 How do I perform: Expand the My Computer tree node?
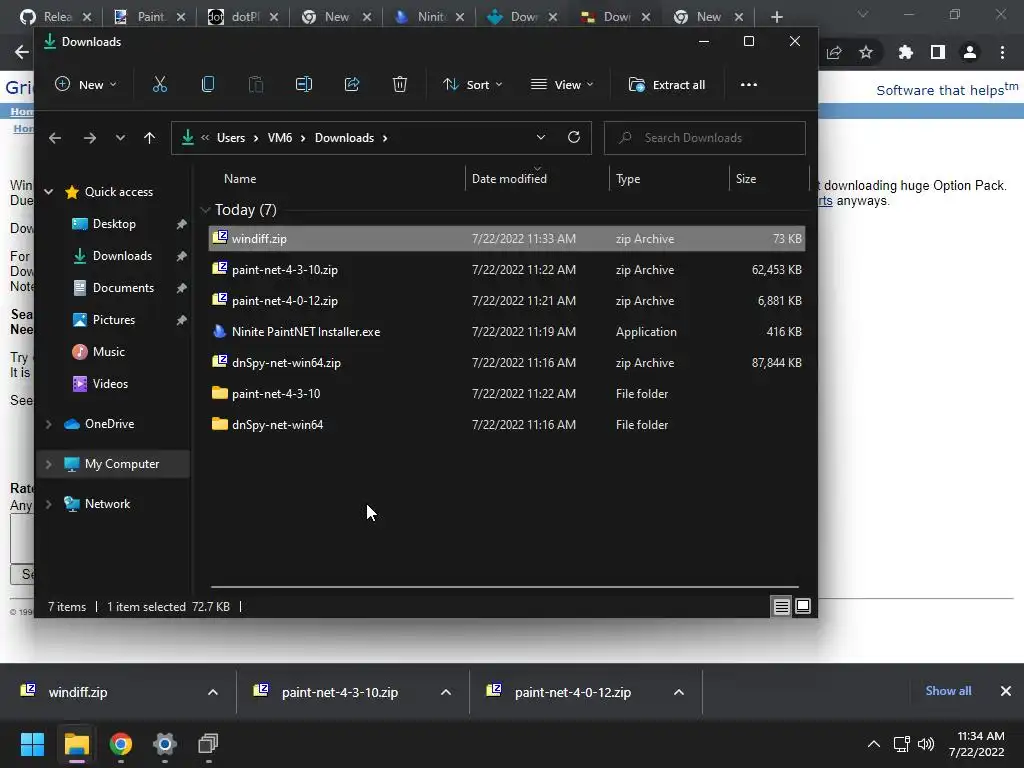coord(48,464)
